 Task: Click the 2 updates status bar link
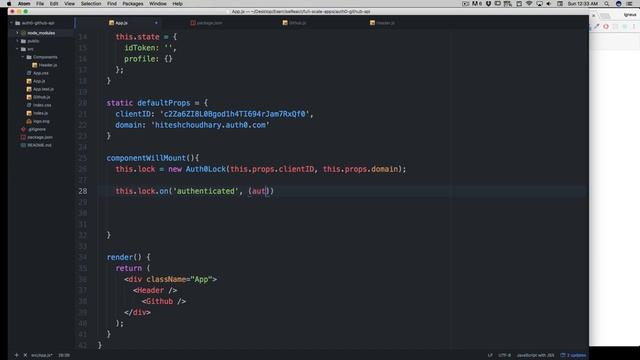point(573,356)
